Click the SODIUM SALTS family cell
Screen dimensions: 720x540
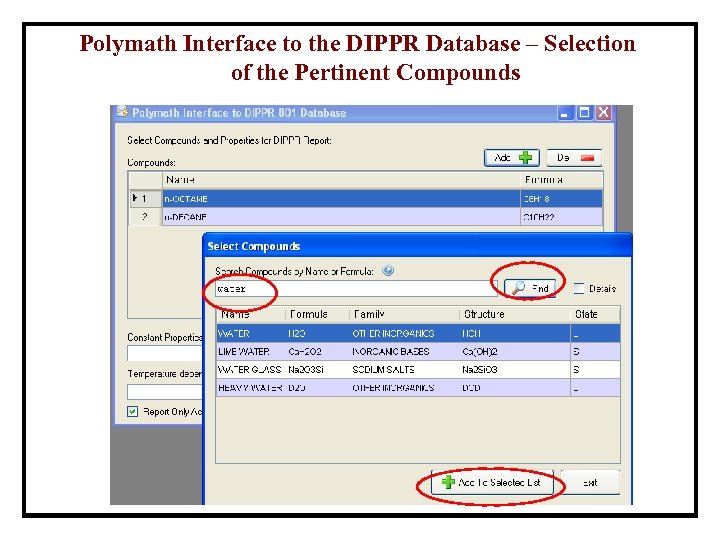(x=404, y=370)
